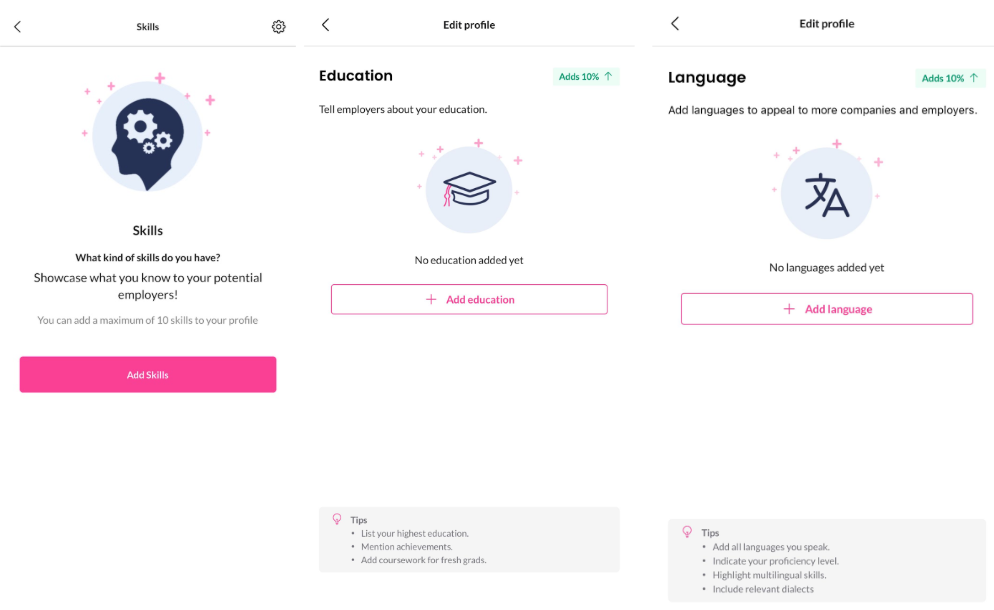The height and width of the screenshot is (610, 994).
Task: Click the Language tips lightbulb icon
Action: click(x=687, y=532)
